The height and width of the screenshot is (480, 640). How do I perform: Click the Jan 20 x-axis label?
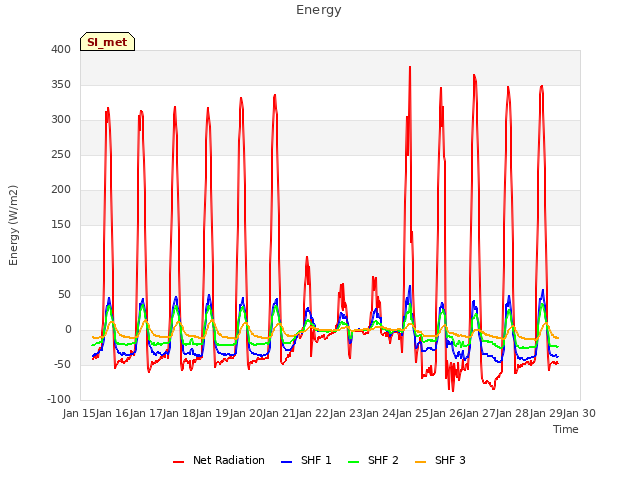[x=246, y=413]
